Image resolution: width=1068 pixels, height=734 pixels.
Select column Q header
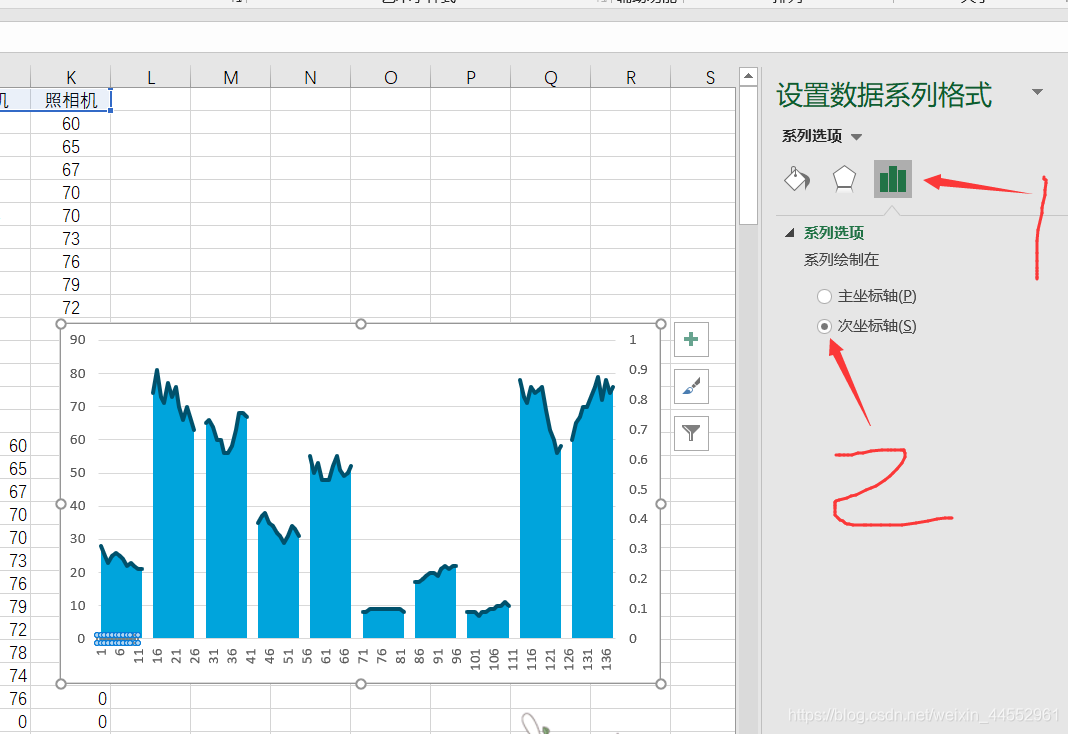[x=550, y=78]
